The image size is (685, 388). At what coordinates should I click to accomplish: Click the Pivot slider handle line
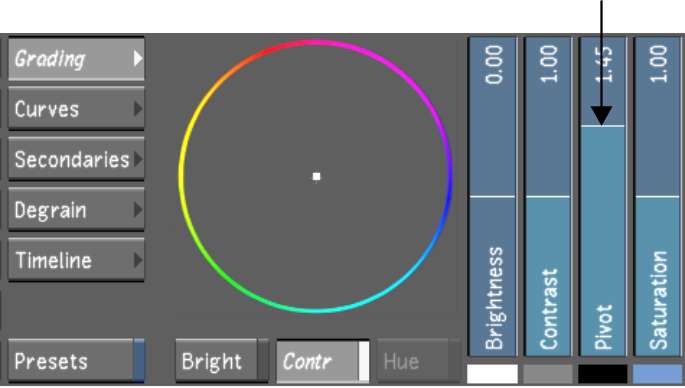603,126
